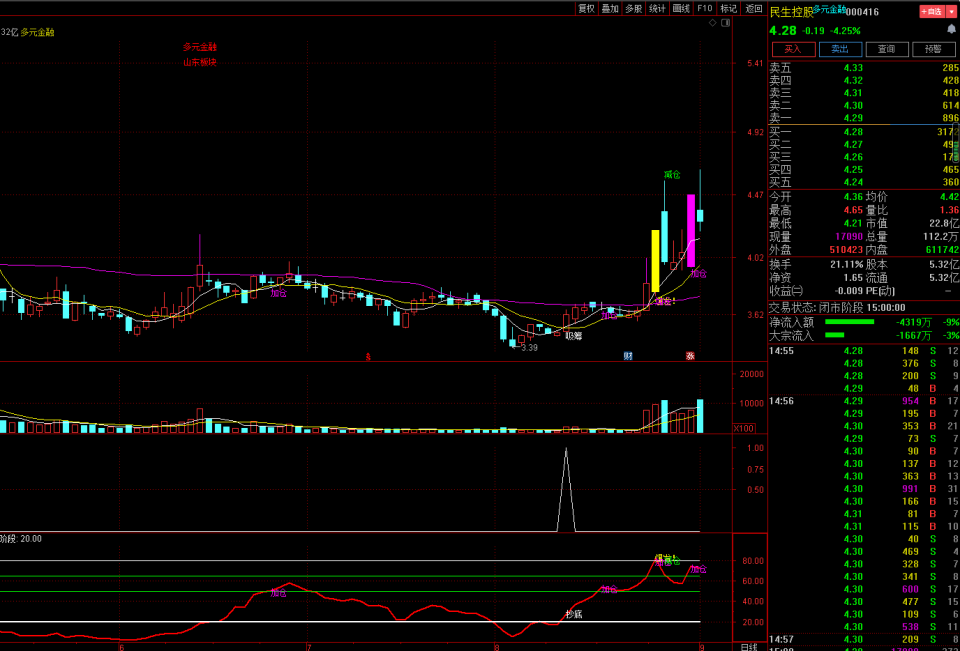Click the stock name 民生控股
This screenshot has width=960, height=651.
point(792,12)
